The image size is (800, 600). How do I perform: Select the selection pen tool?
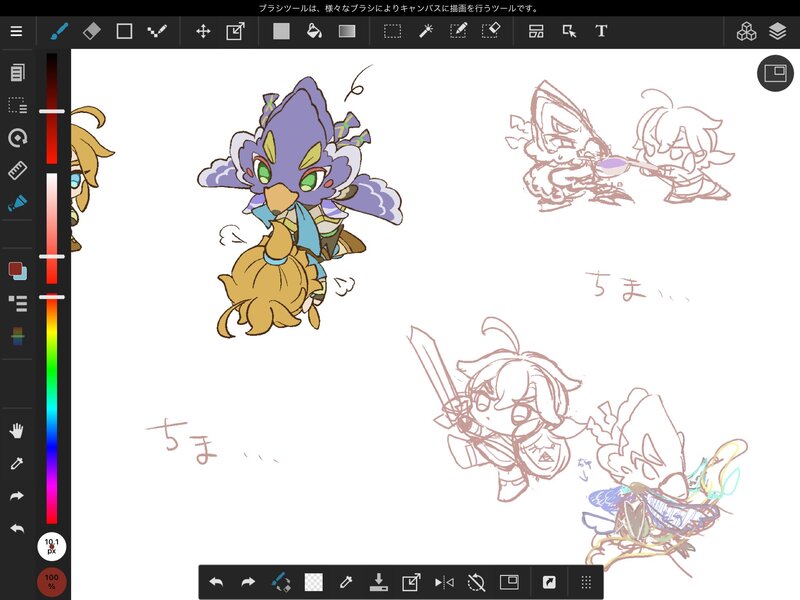pos(458,31)
